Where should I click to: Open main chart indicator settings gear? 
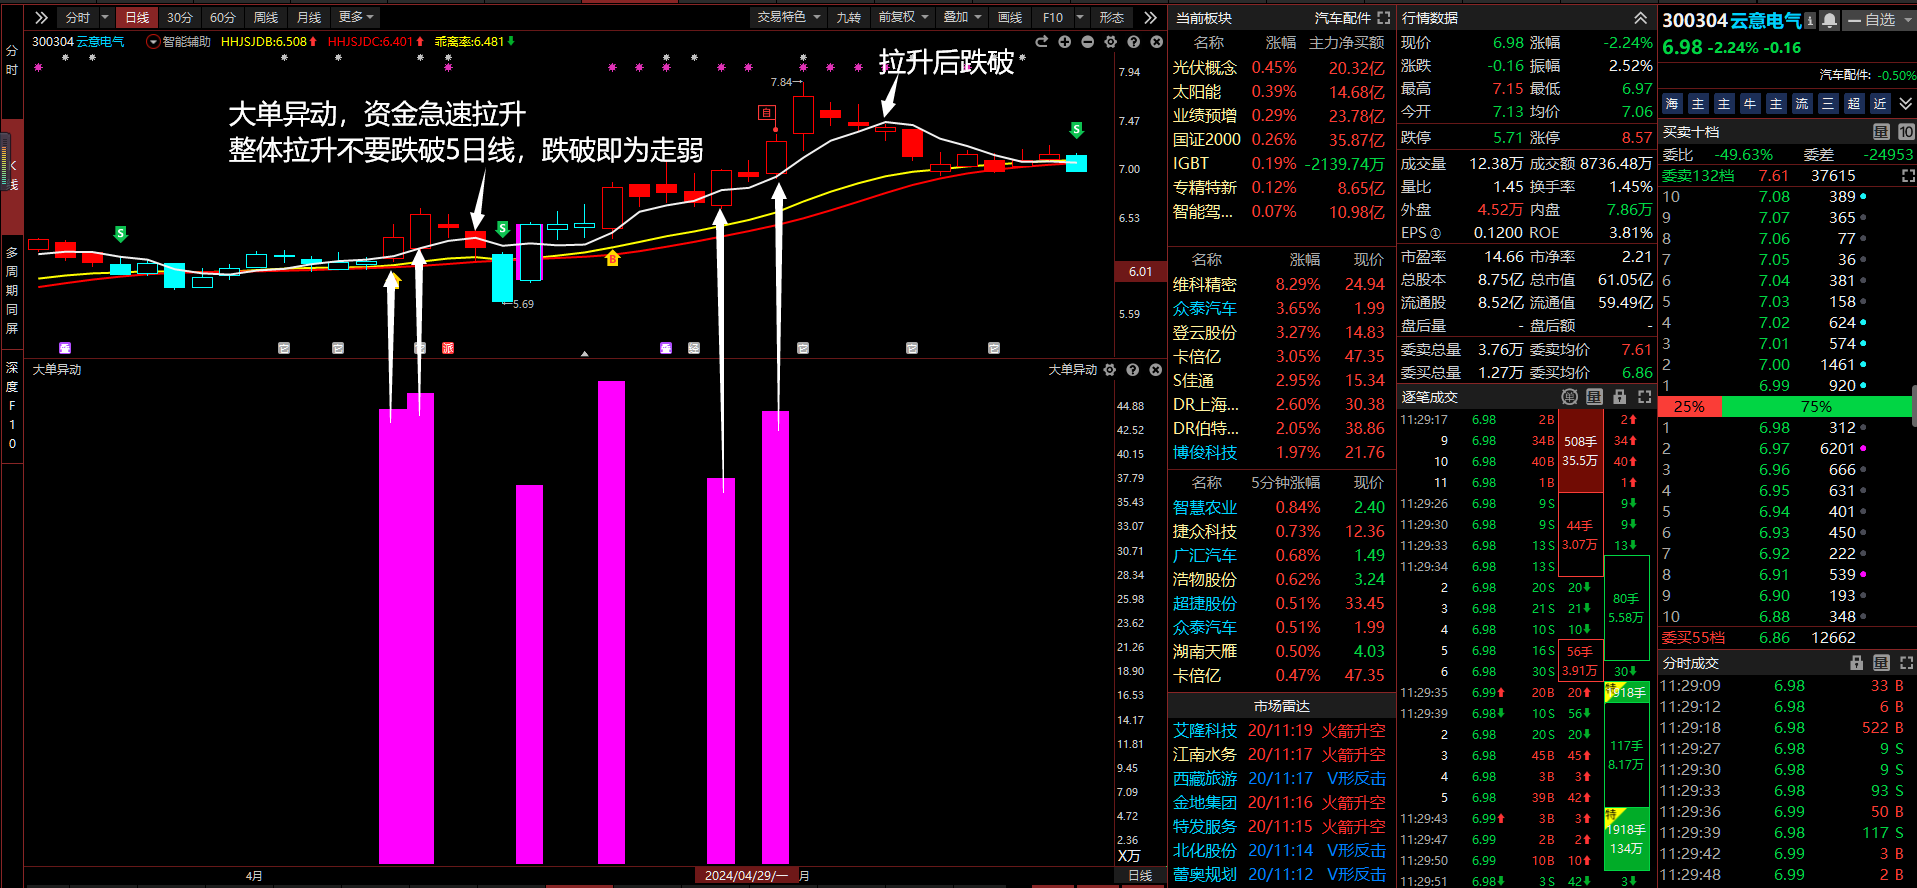(x=1111, y=42)
